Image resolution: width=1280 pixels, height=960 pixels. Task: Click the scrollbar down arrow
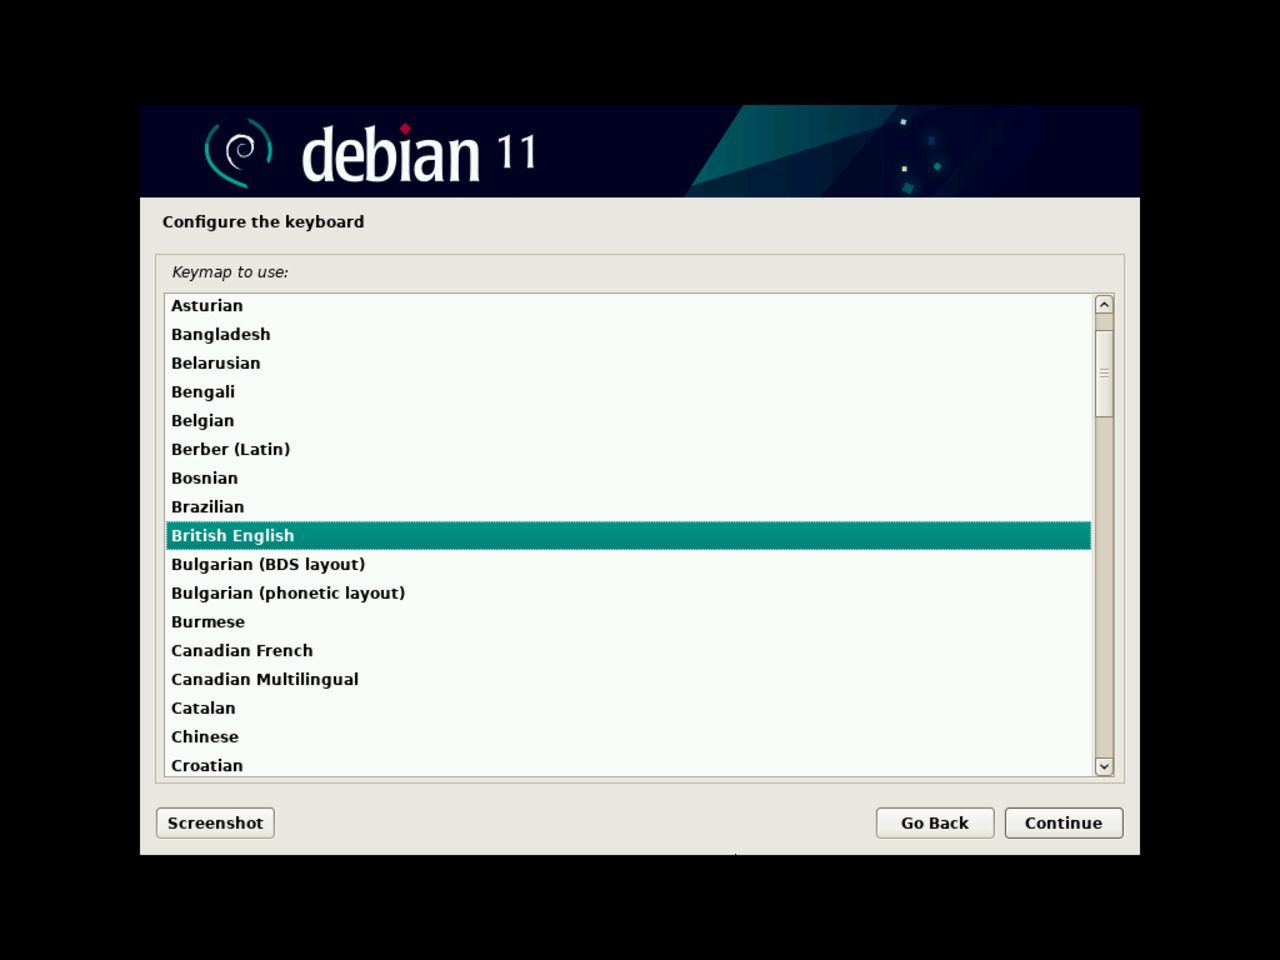pos(1104,767)
